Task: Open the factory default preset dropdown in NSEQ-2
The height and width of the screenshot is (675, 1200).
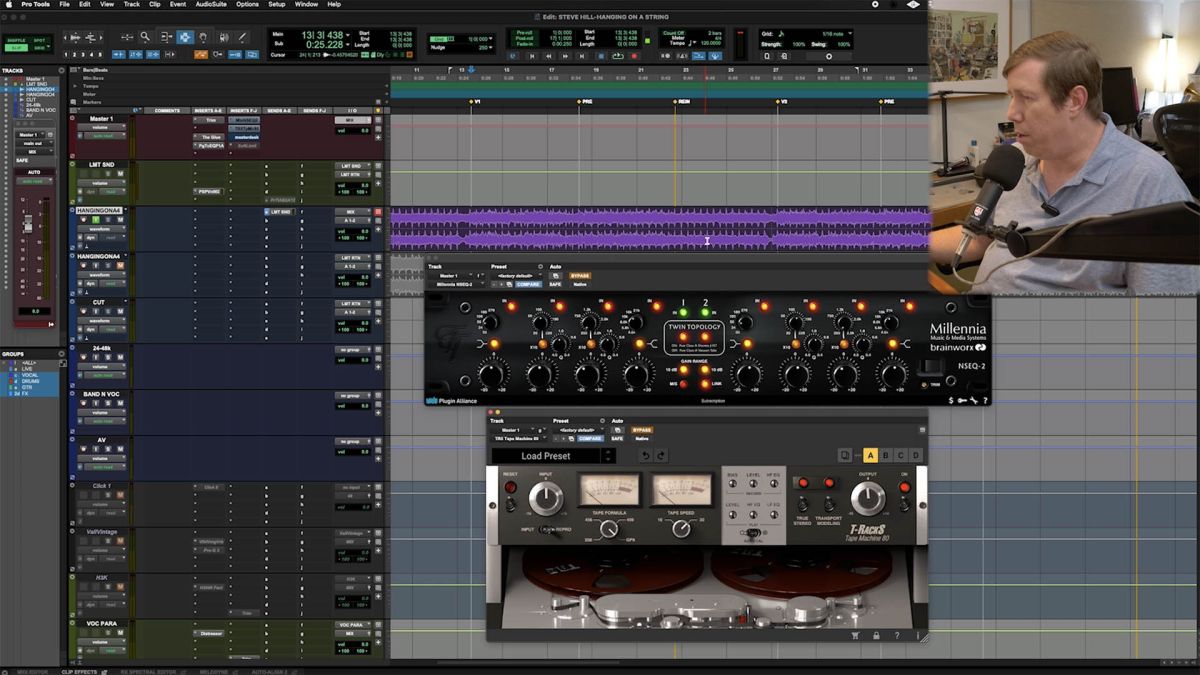Action: [x=519, y=276]
